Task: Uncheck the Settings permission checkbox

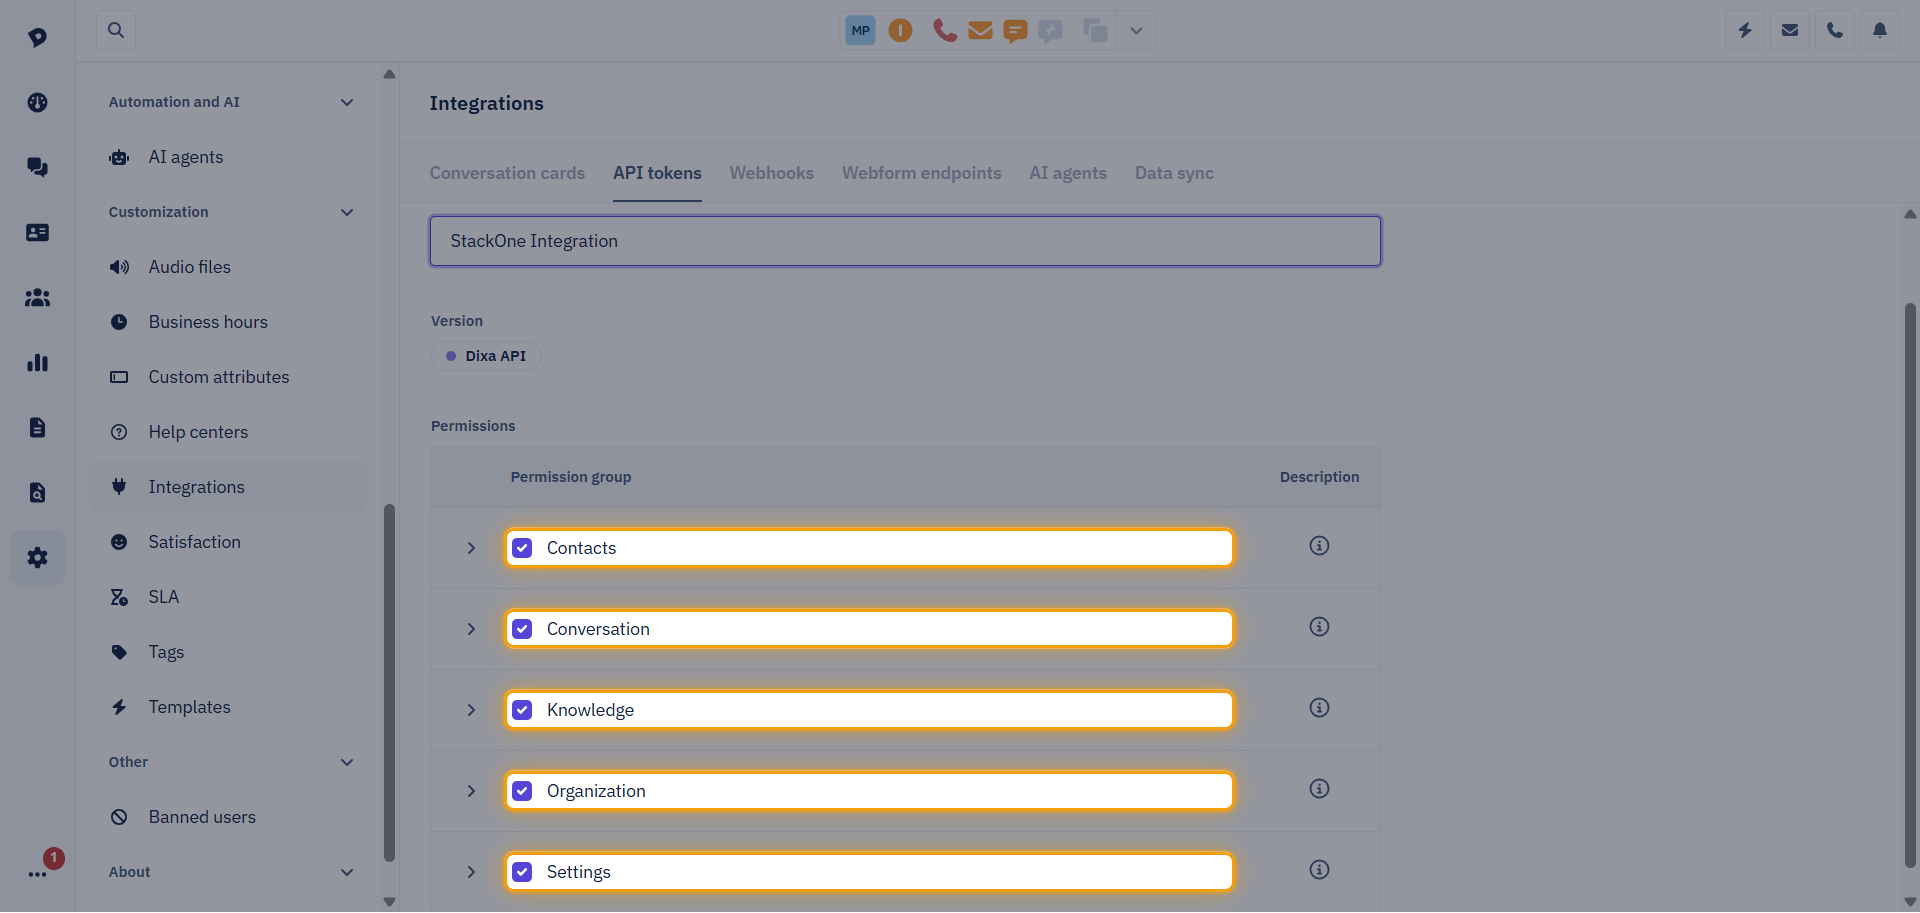Action: pos(522,872)
